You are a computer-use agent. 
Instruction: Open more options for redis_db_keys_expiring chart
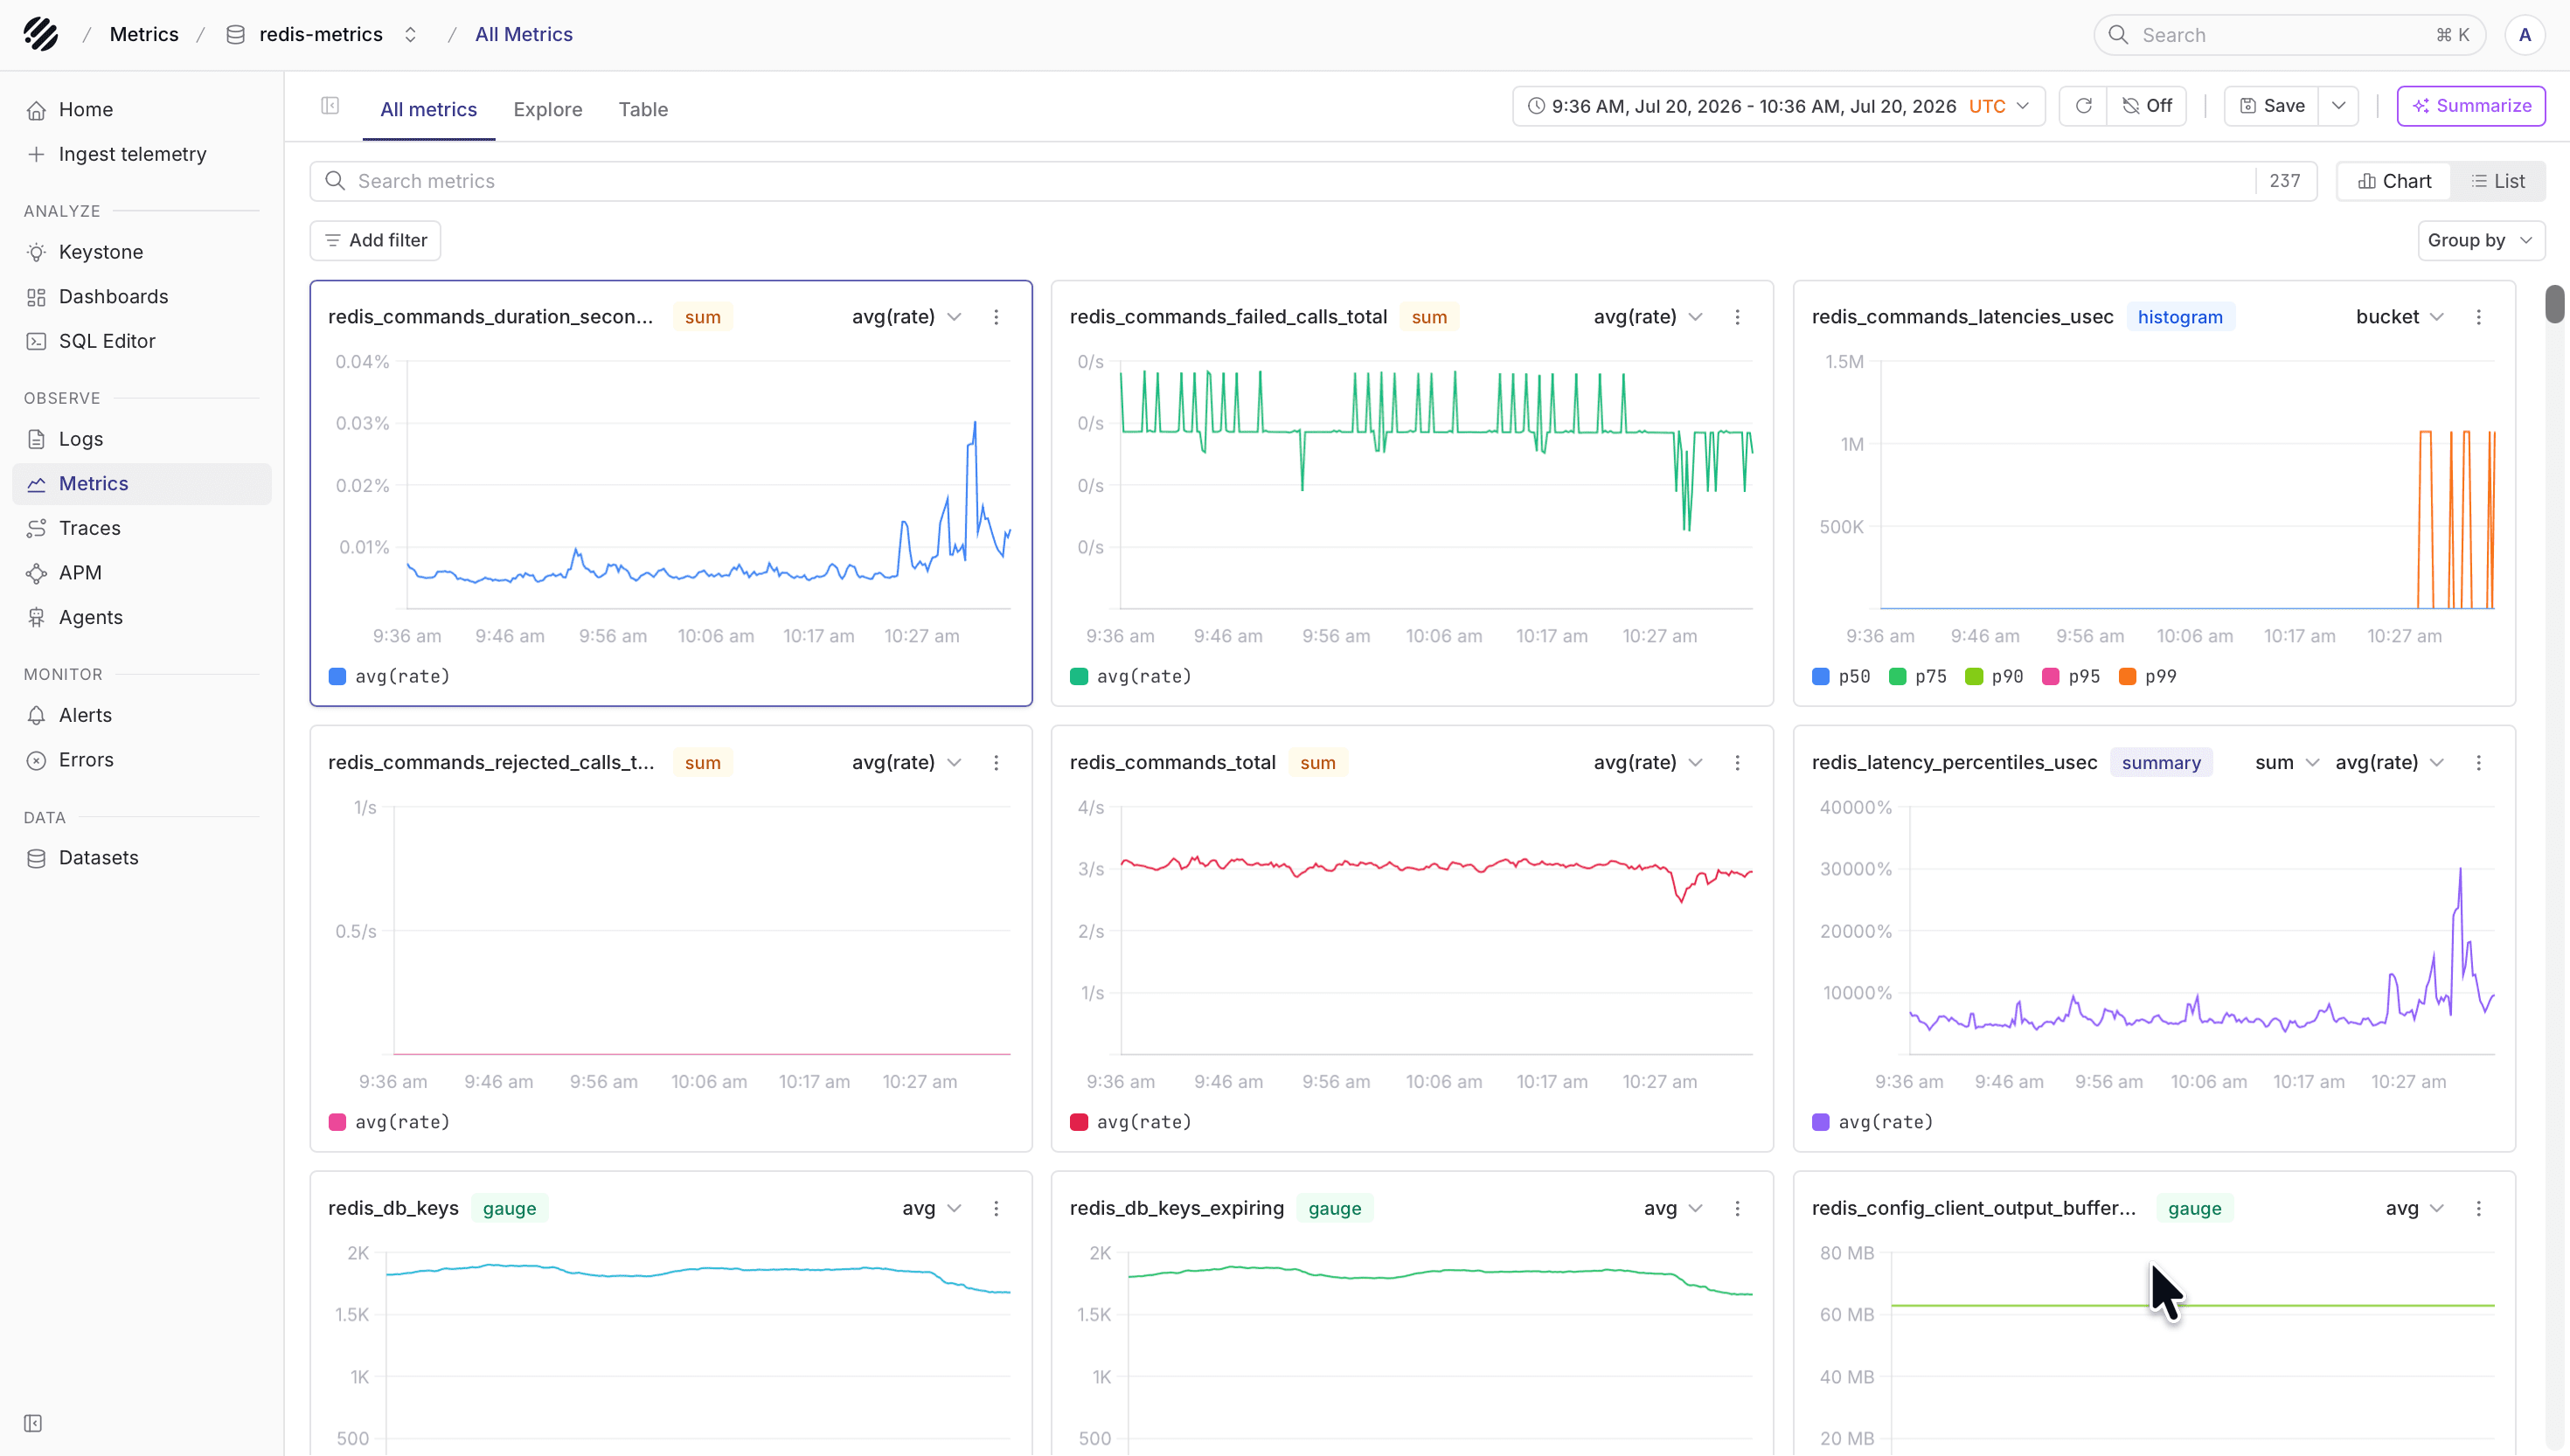pyautogui.click(x=1737, y=1209)
